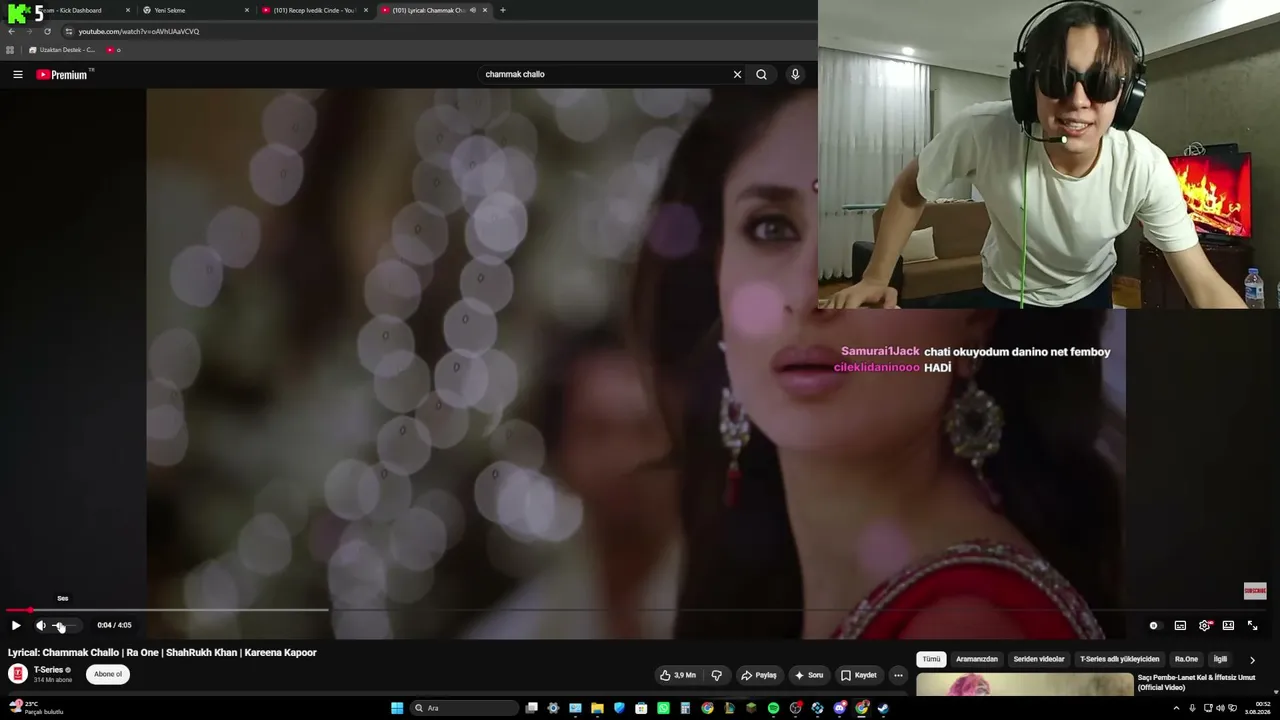Image resolution: width=1280 pixels, height=720 pixels.
Task: Play the paused video
Action: 16,625
